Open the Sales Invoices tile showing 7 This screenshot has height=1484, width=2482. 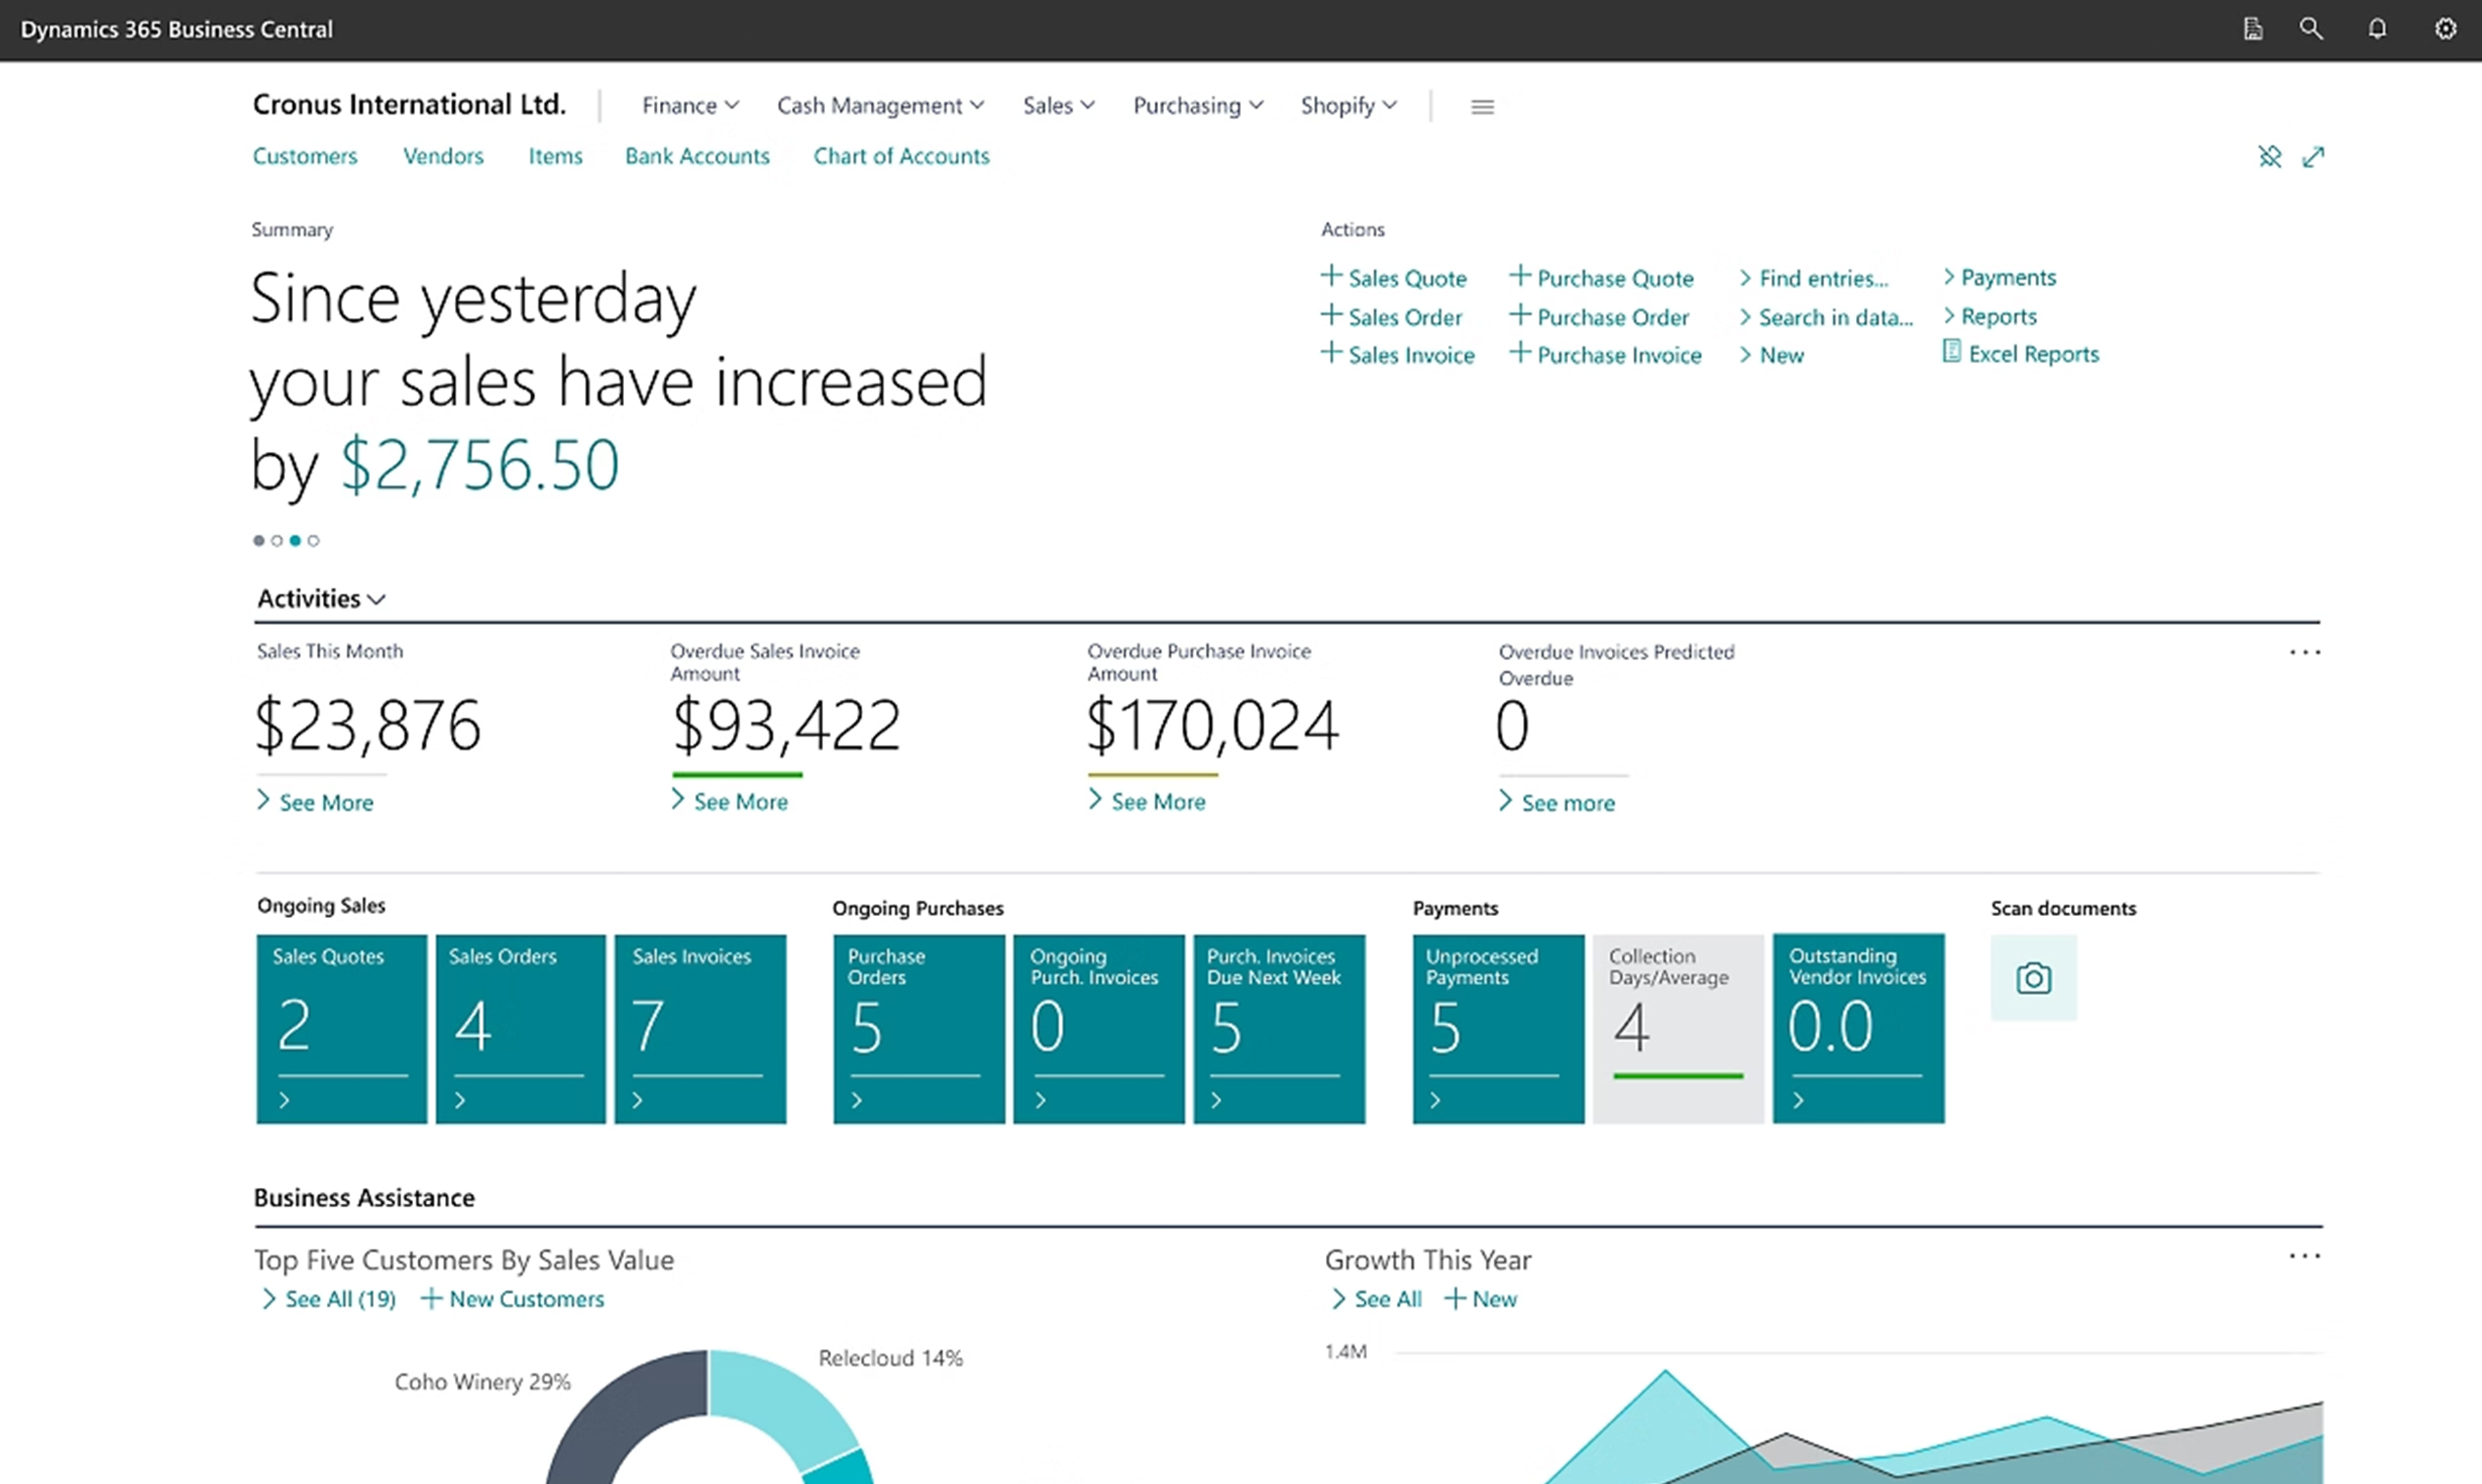pyautogui.click(x=700, y=1028)
